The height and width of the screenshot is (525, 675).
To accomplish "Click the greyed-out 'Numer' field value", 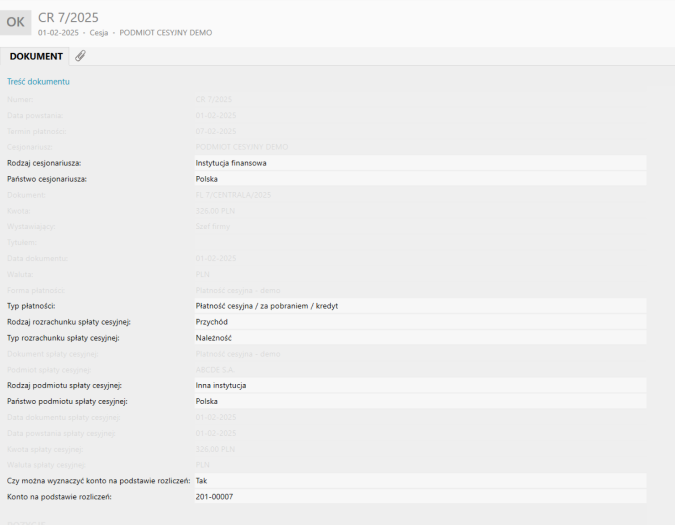I will click(x=214, y=99).
